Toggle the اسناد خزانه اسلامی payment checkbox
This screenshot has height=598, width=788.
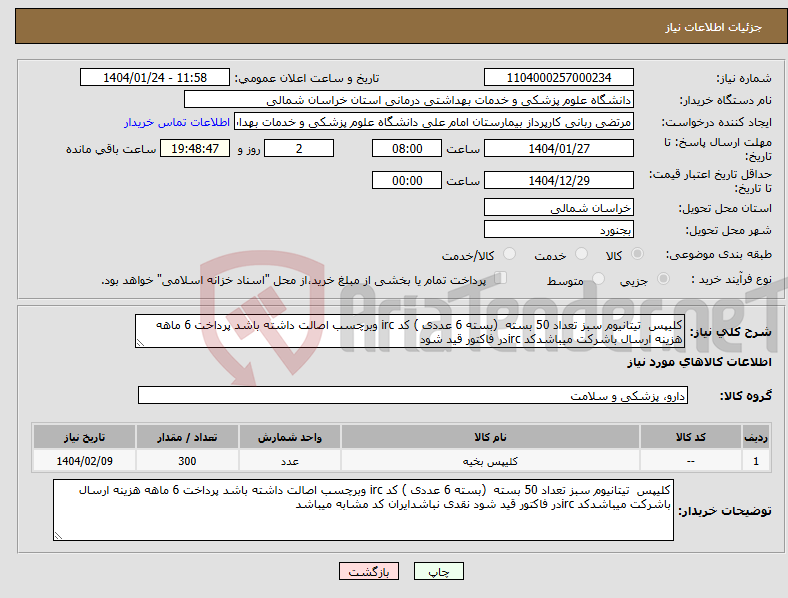point(500,278)
